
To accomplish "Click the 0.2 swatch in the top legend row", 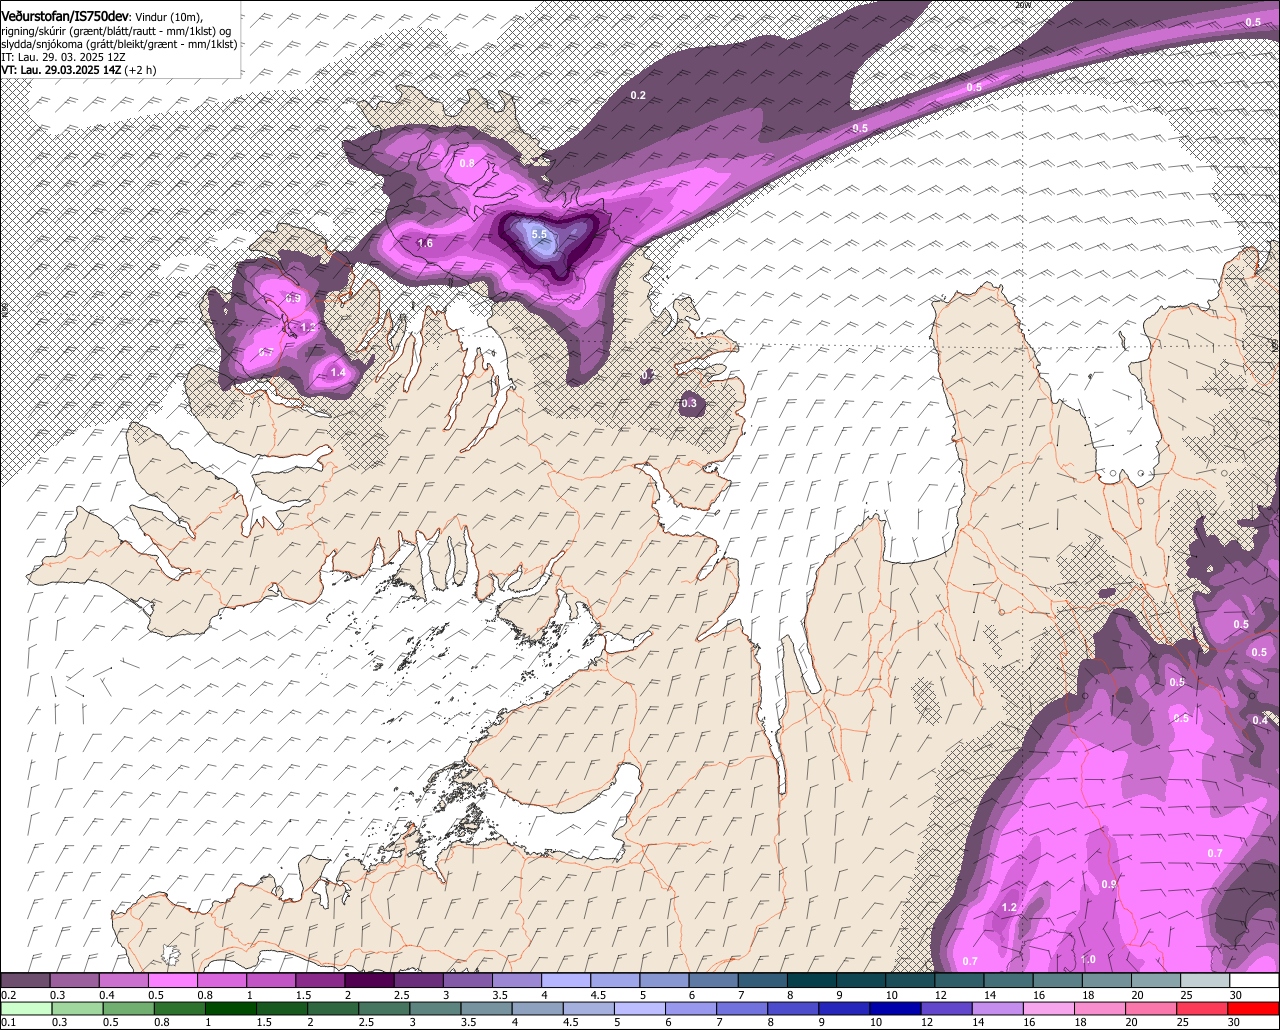I will pos(25,980).
